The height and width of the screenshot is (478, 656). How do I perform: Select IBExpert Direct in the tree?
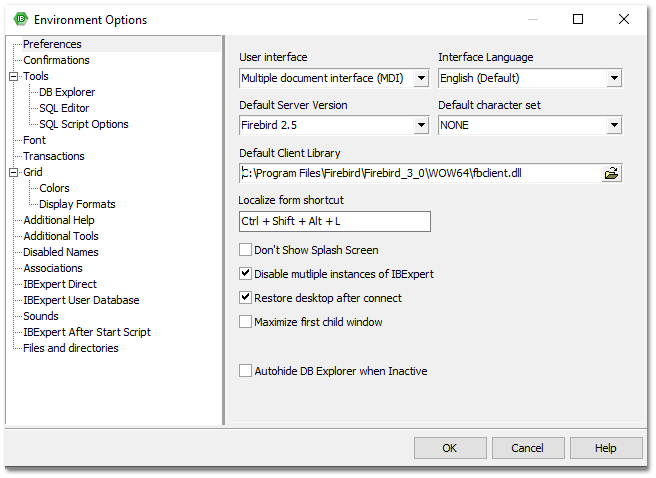coord(60,284)
